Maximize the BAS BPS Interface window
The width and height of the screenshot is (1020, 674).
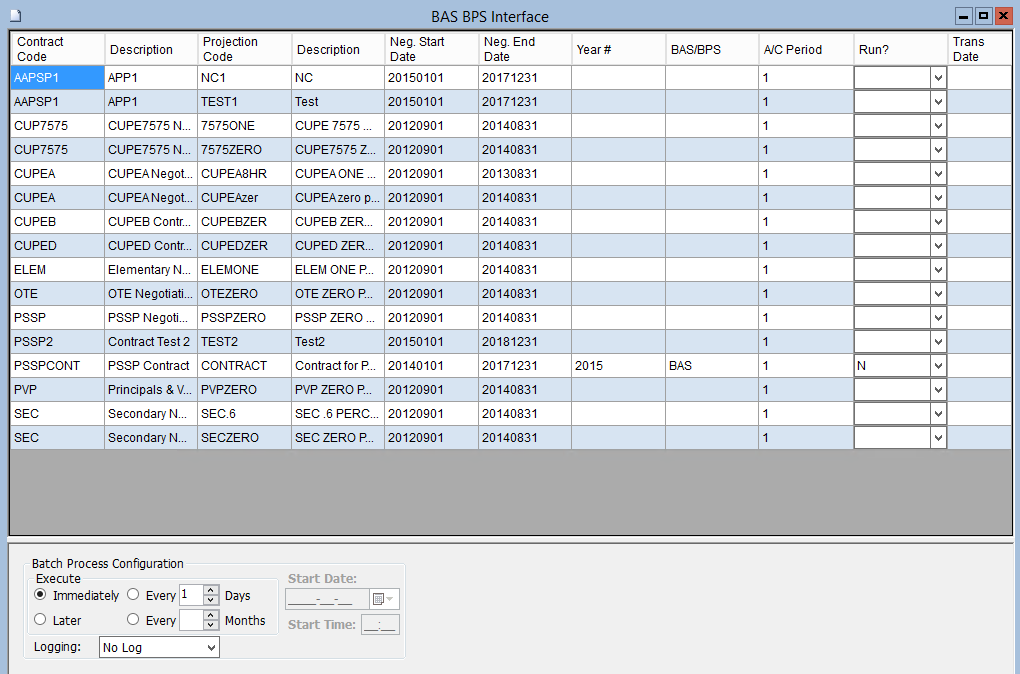tap(983, 16)
